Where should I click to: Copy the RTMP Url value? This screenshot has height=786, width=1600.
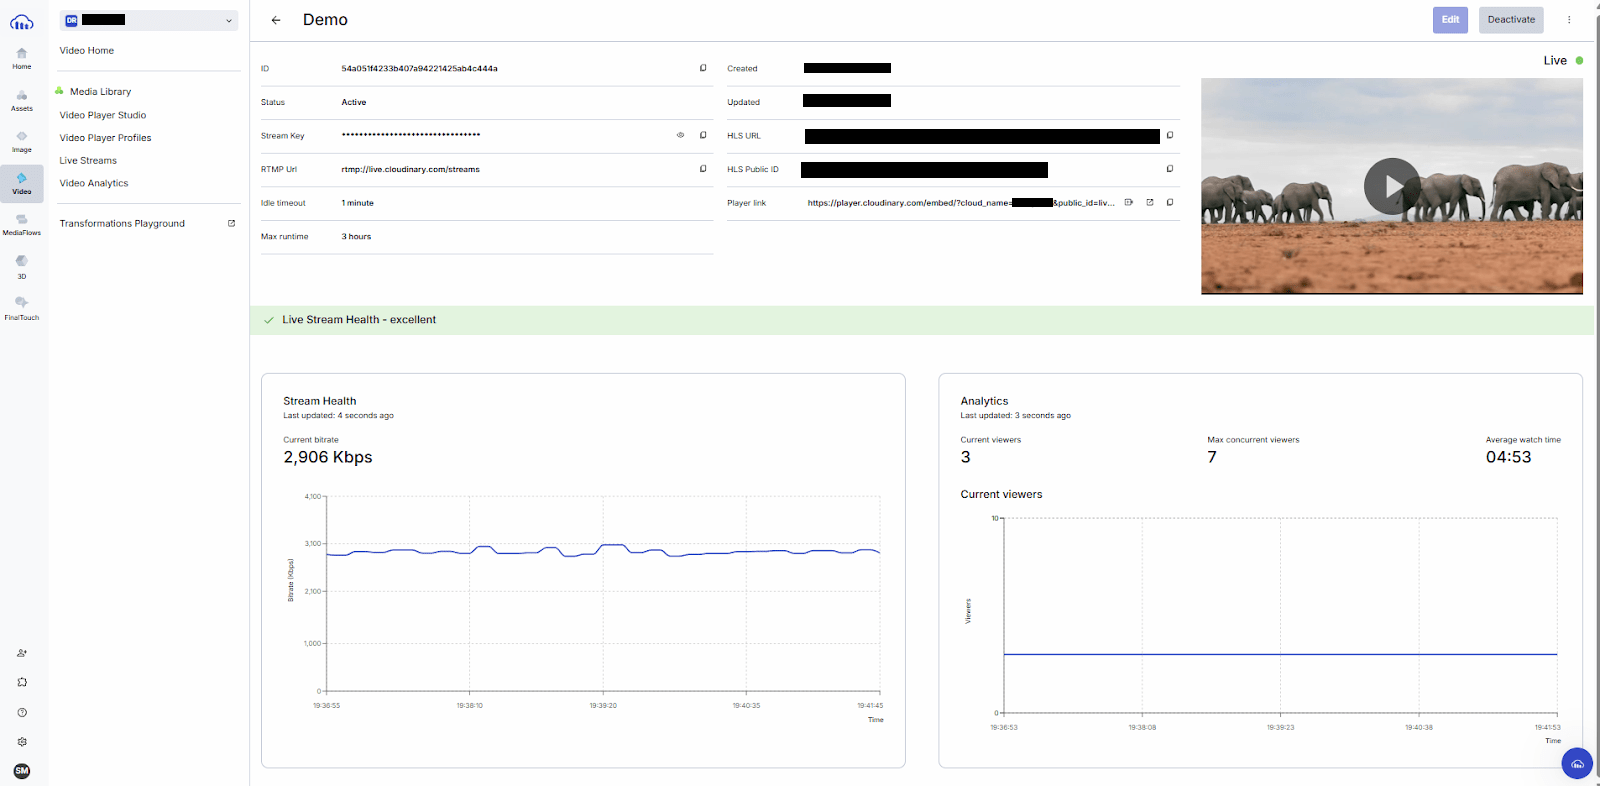coord(703,169)
